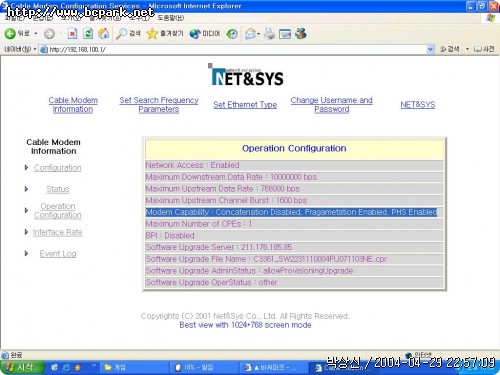Screen dimensions: 500x375
Task: Expand the quick launch overflow chevron
Action: (x=94, y=366)
